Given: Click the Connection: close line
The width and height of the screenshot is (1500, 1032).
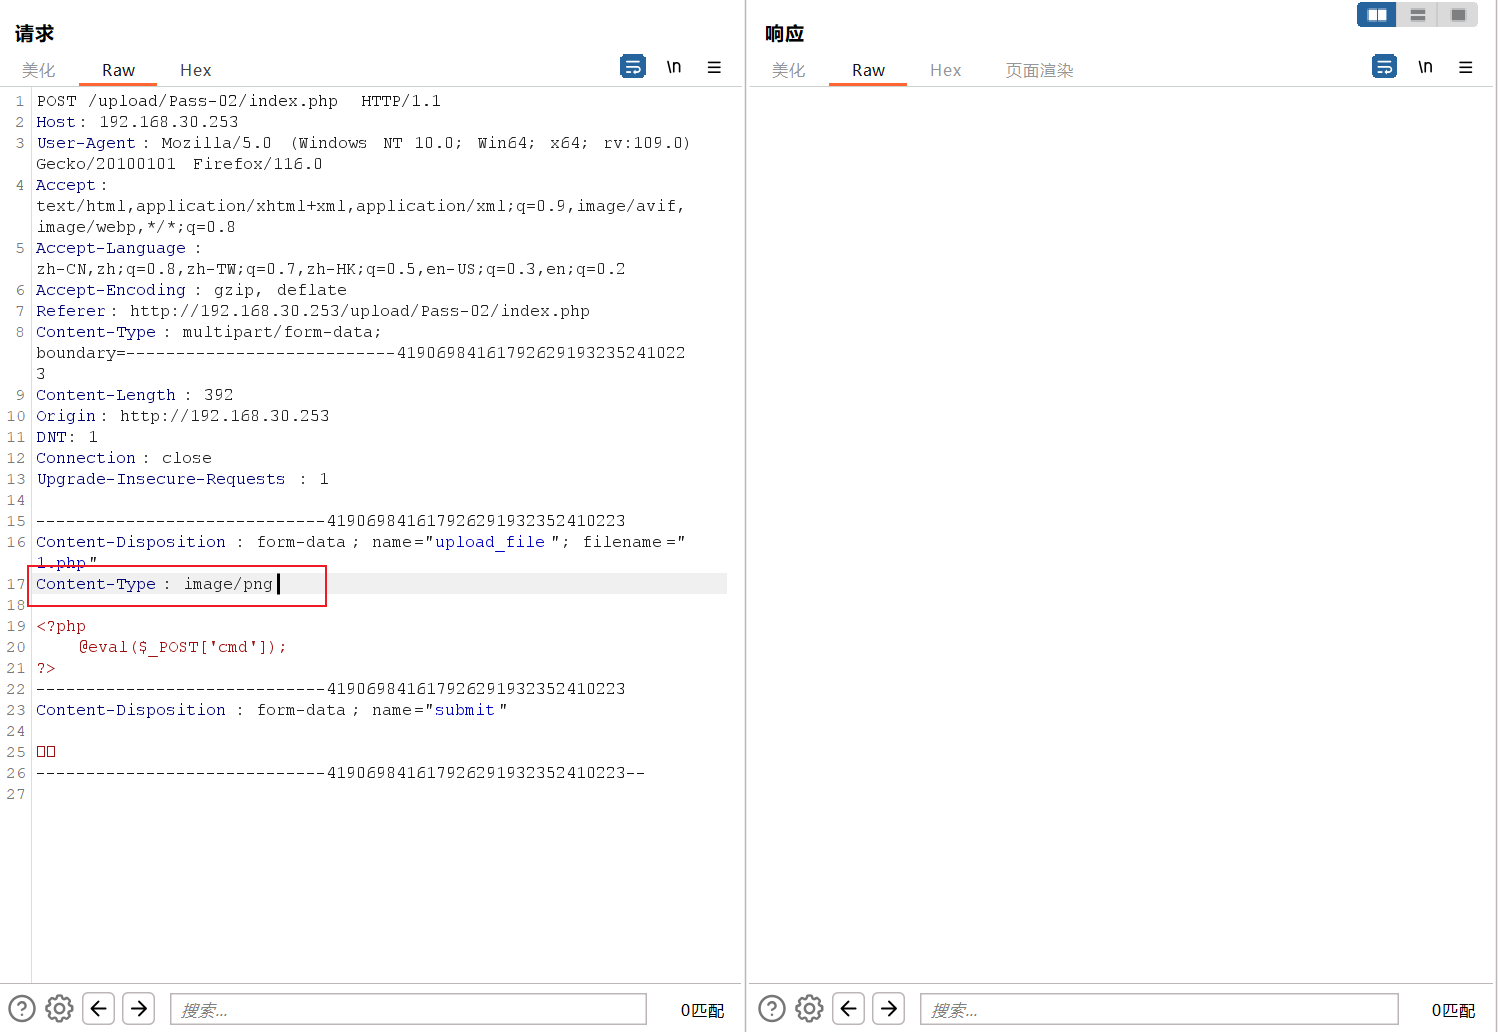Looking at the screenshot, I should (124, 458).
